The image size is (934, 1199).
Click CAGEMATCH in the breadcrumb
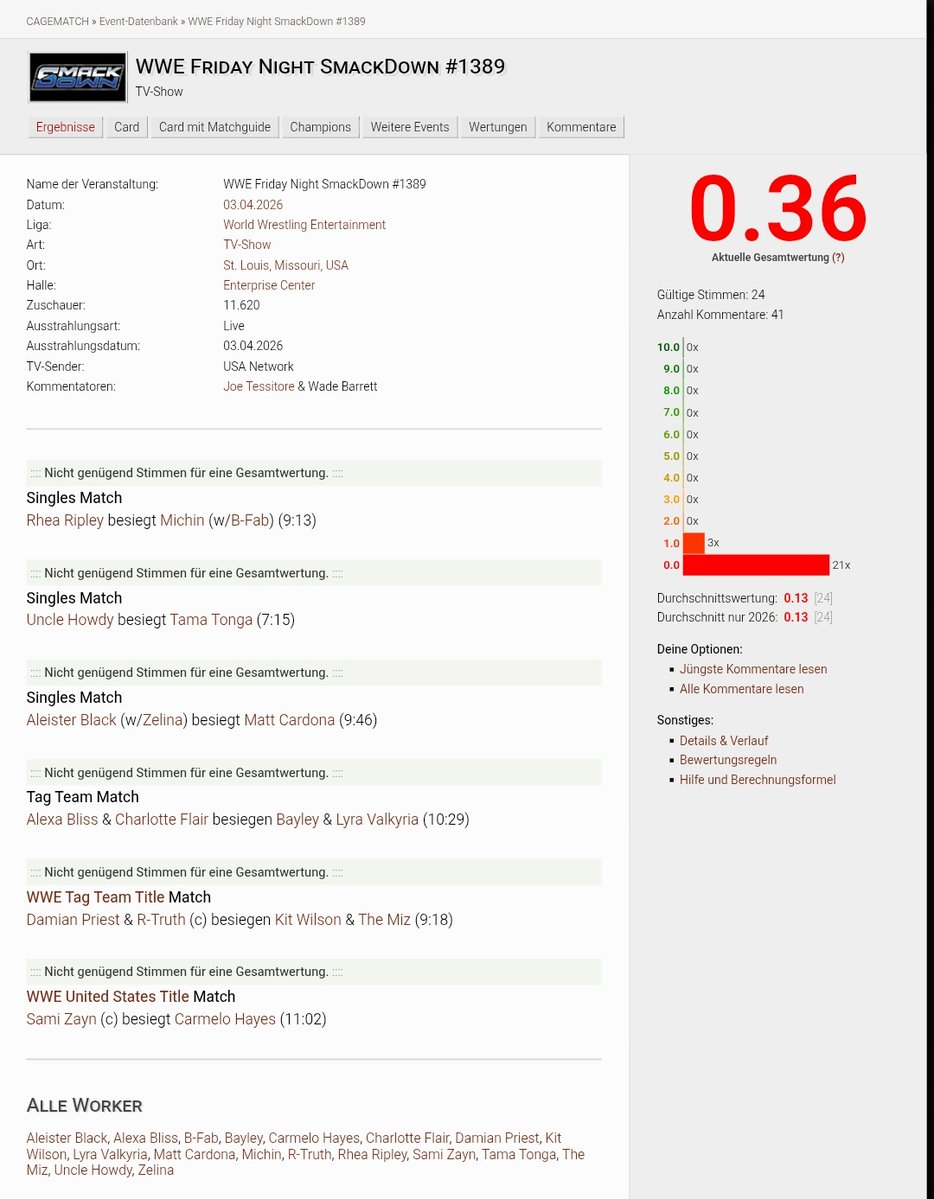[x=57, y=21]
